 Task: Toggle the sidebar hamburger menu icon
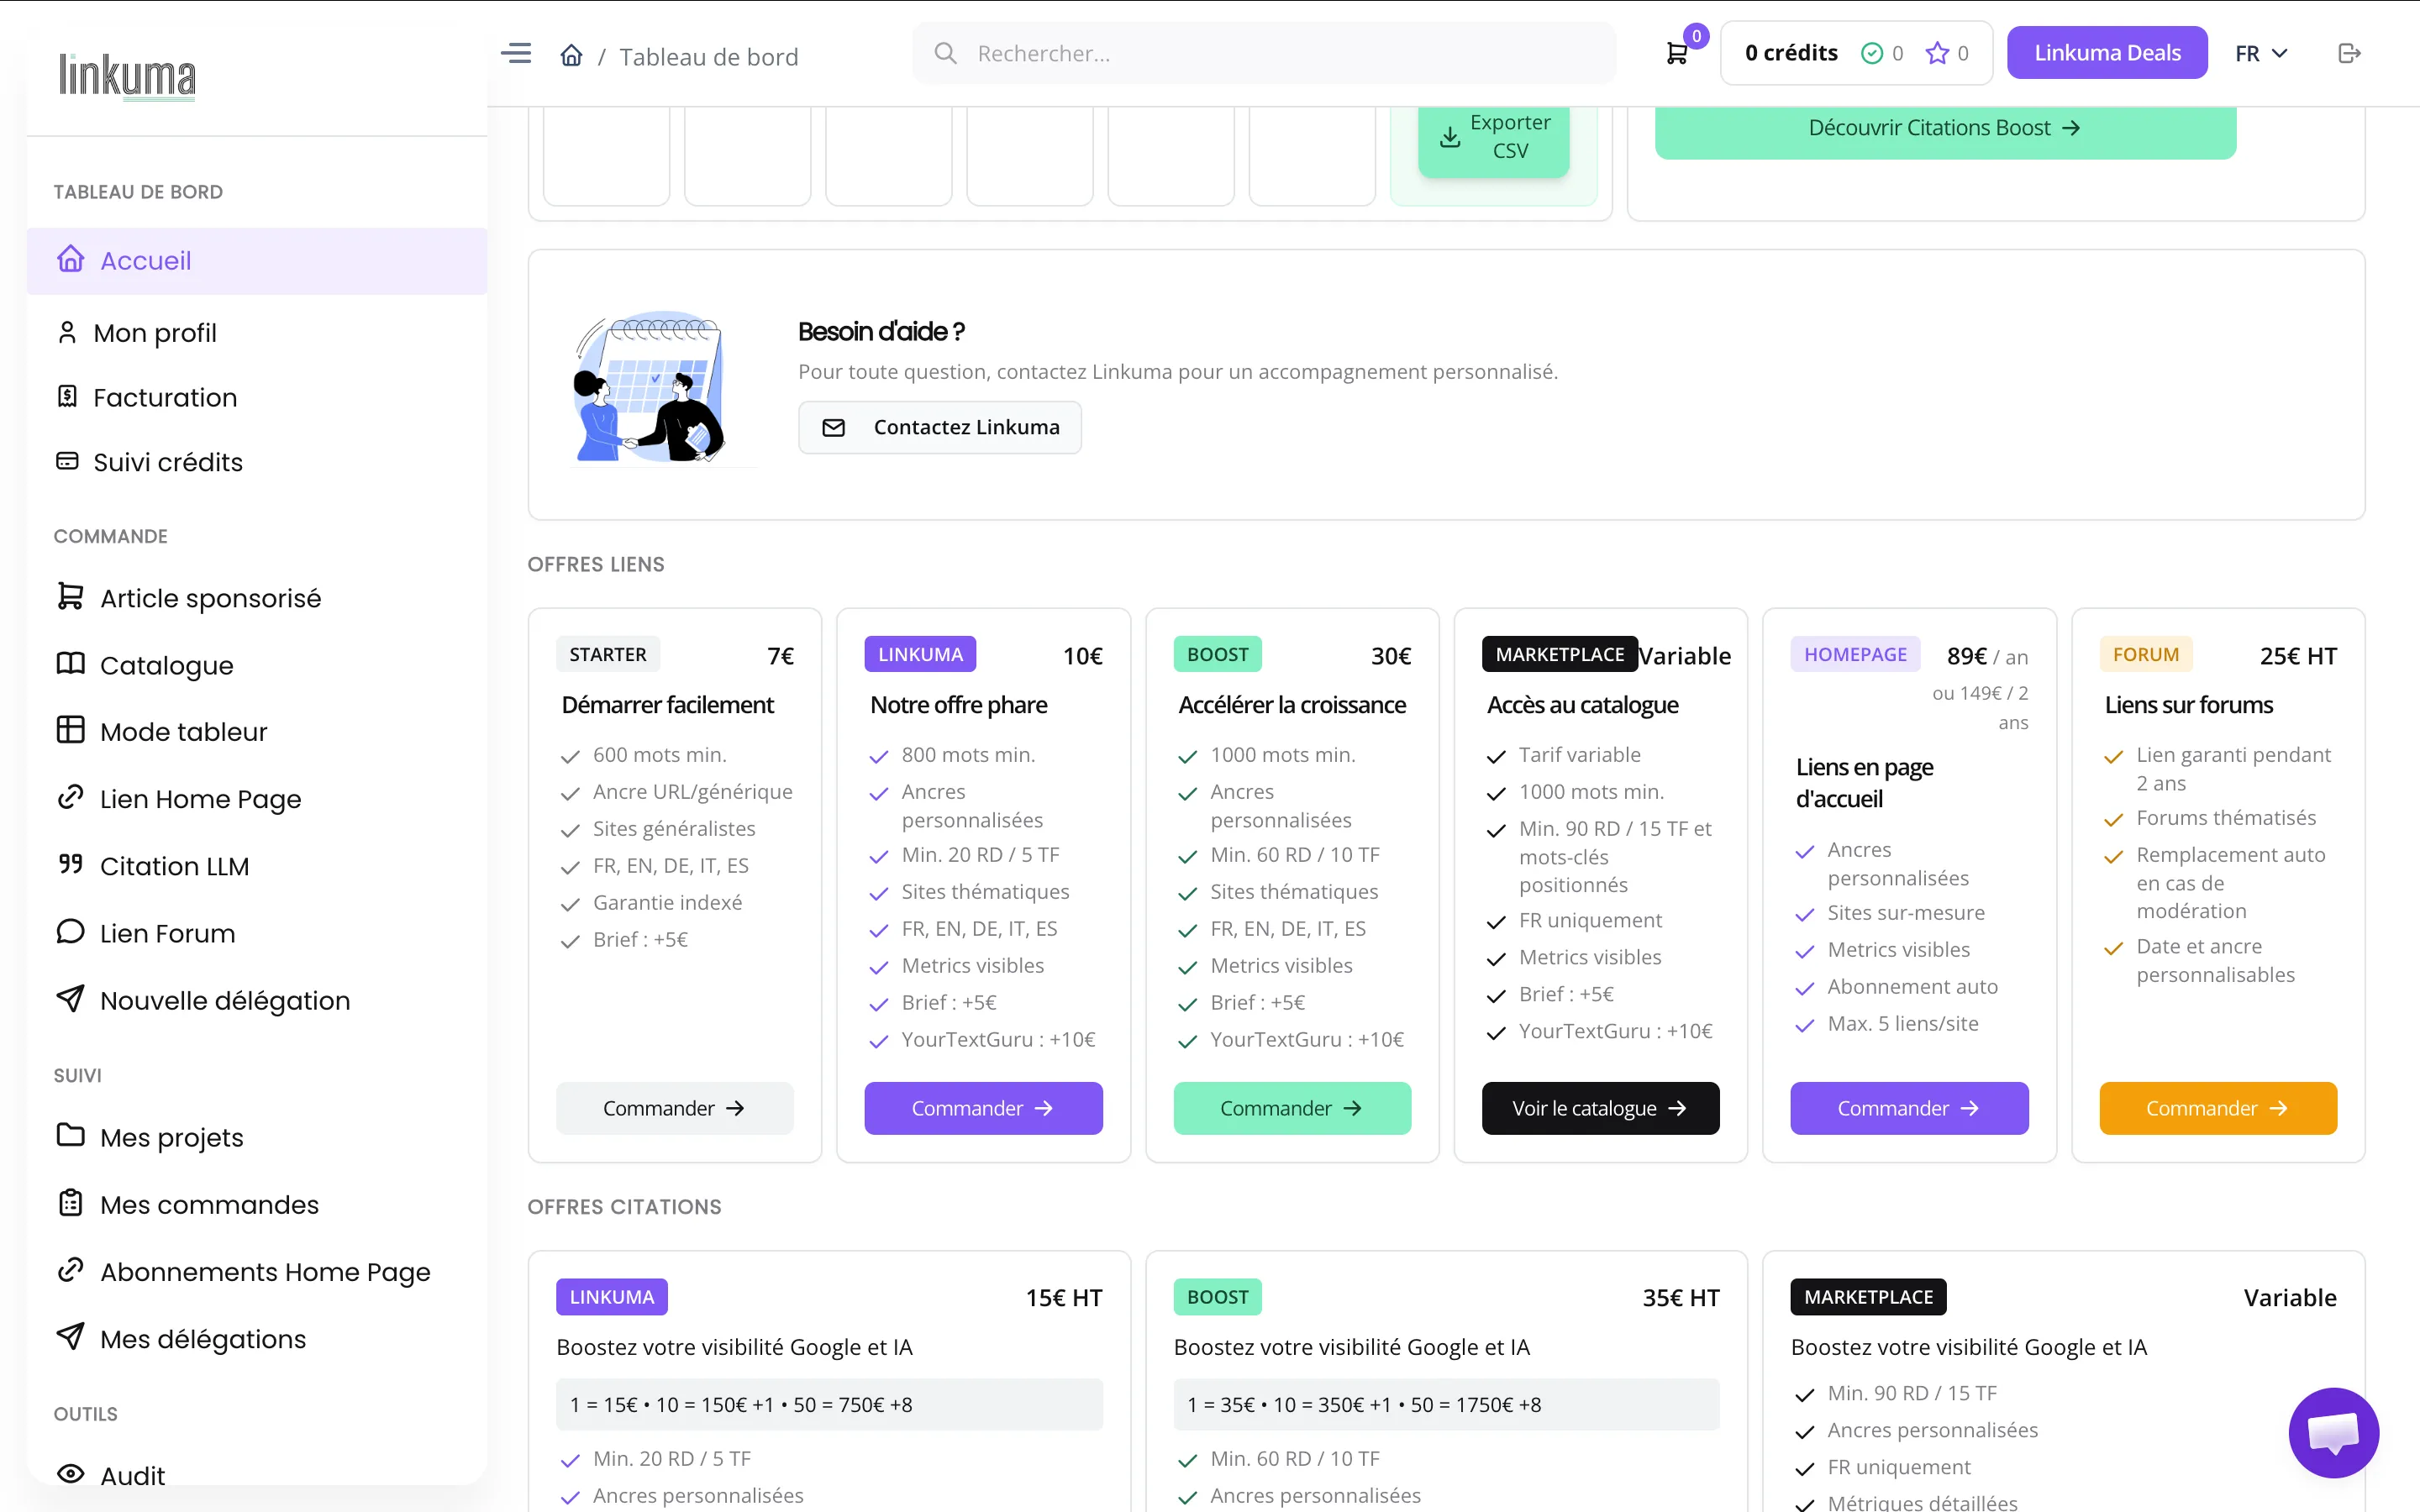point(516,54)
